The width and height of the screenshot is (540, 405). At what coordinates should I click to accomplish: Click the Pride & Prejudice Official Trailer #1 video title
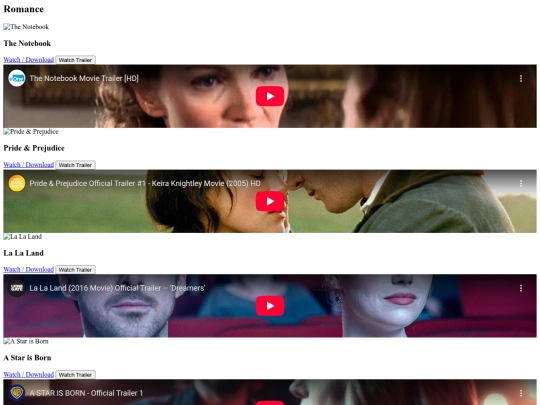(145, 183)
